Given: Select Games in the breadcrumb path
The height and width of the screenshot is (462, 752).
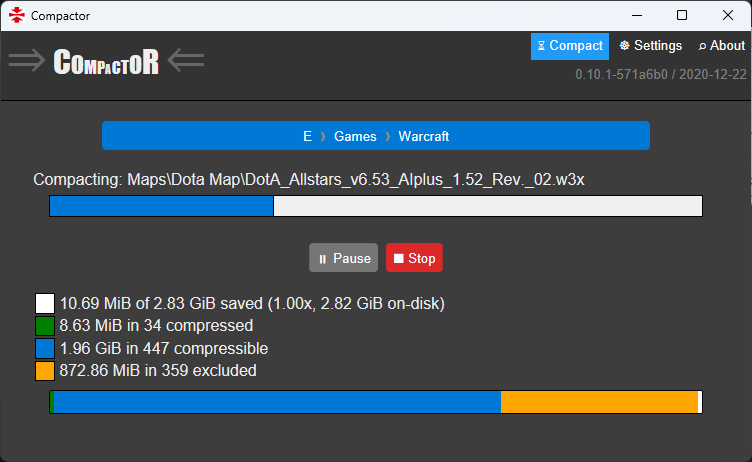Looking at the screenshot, I should pyautogui.click(x=355, y=136).
